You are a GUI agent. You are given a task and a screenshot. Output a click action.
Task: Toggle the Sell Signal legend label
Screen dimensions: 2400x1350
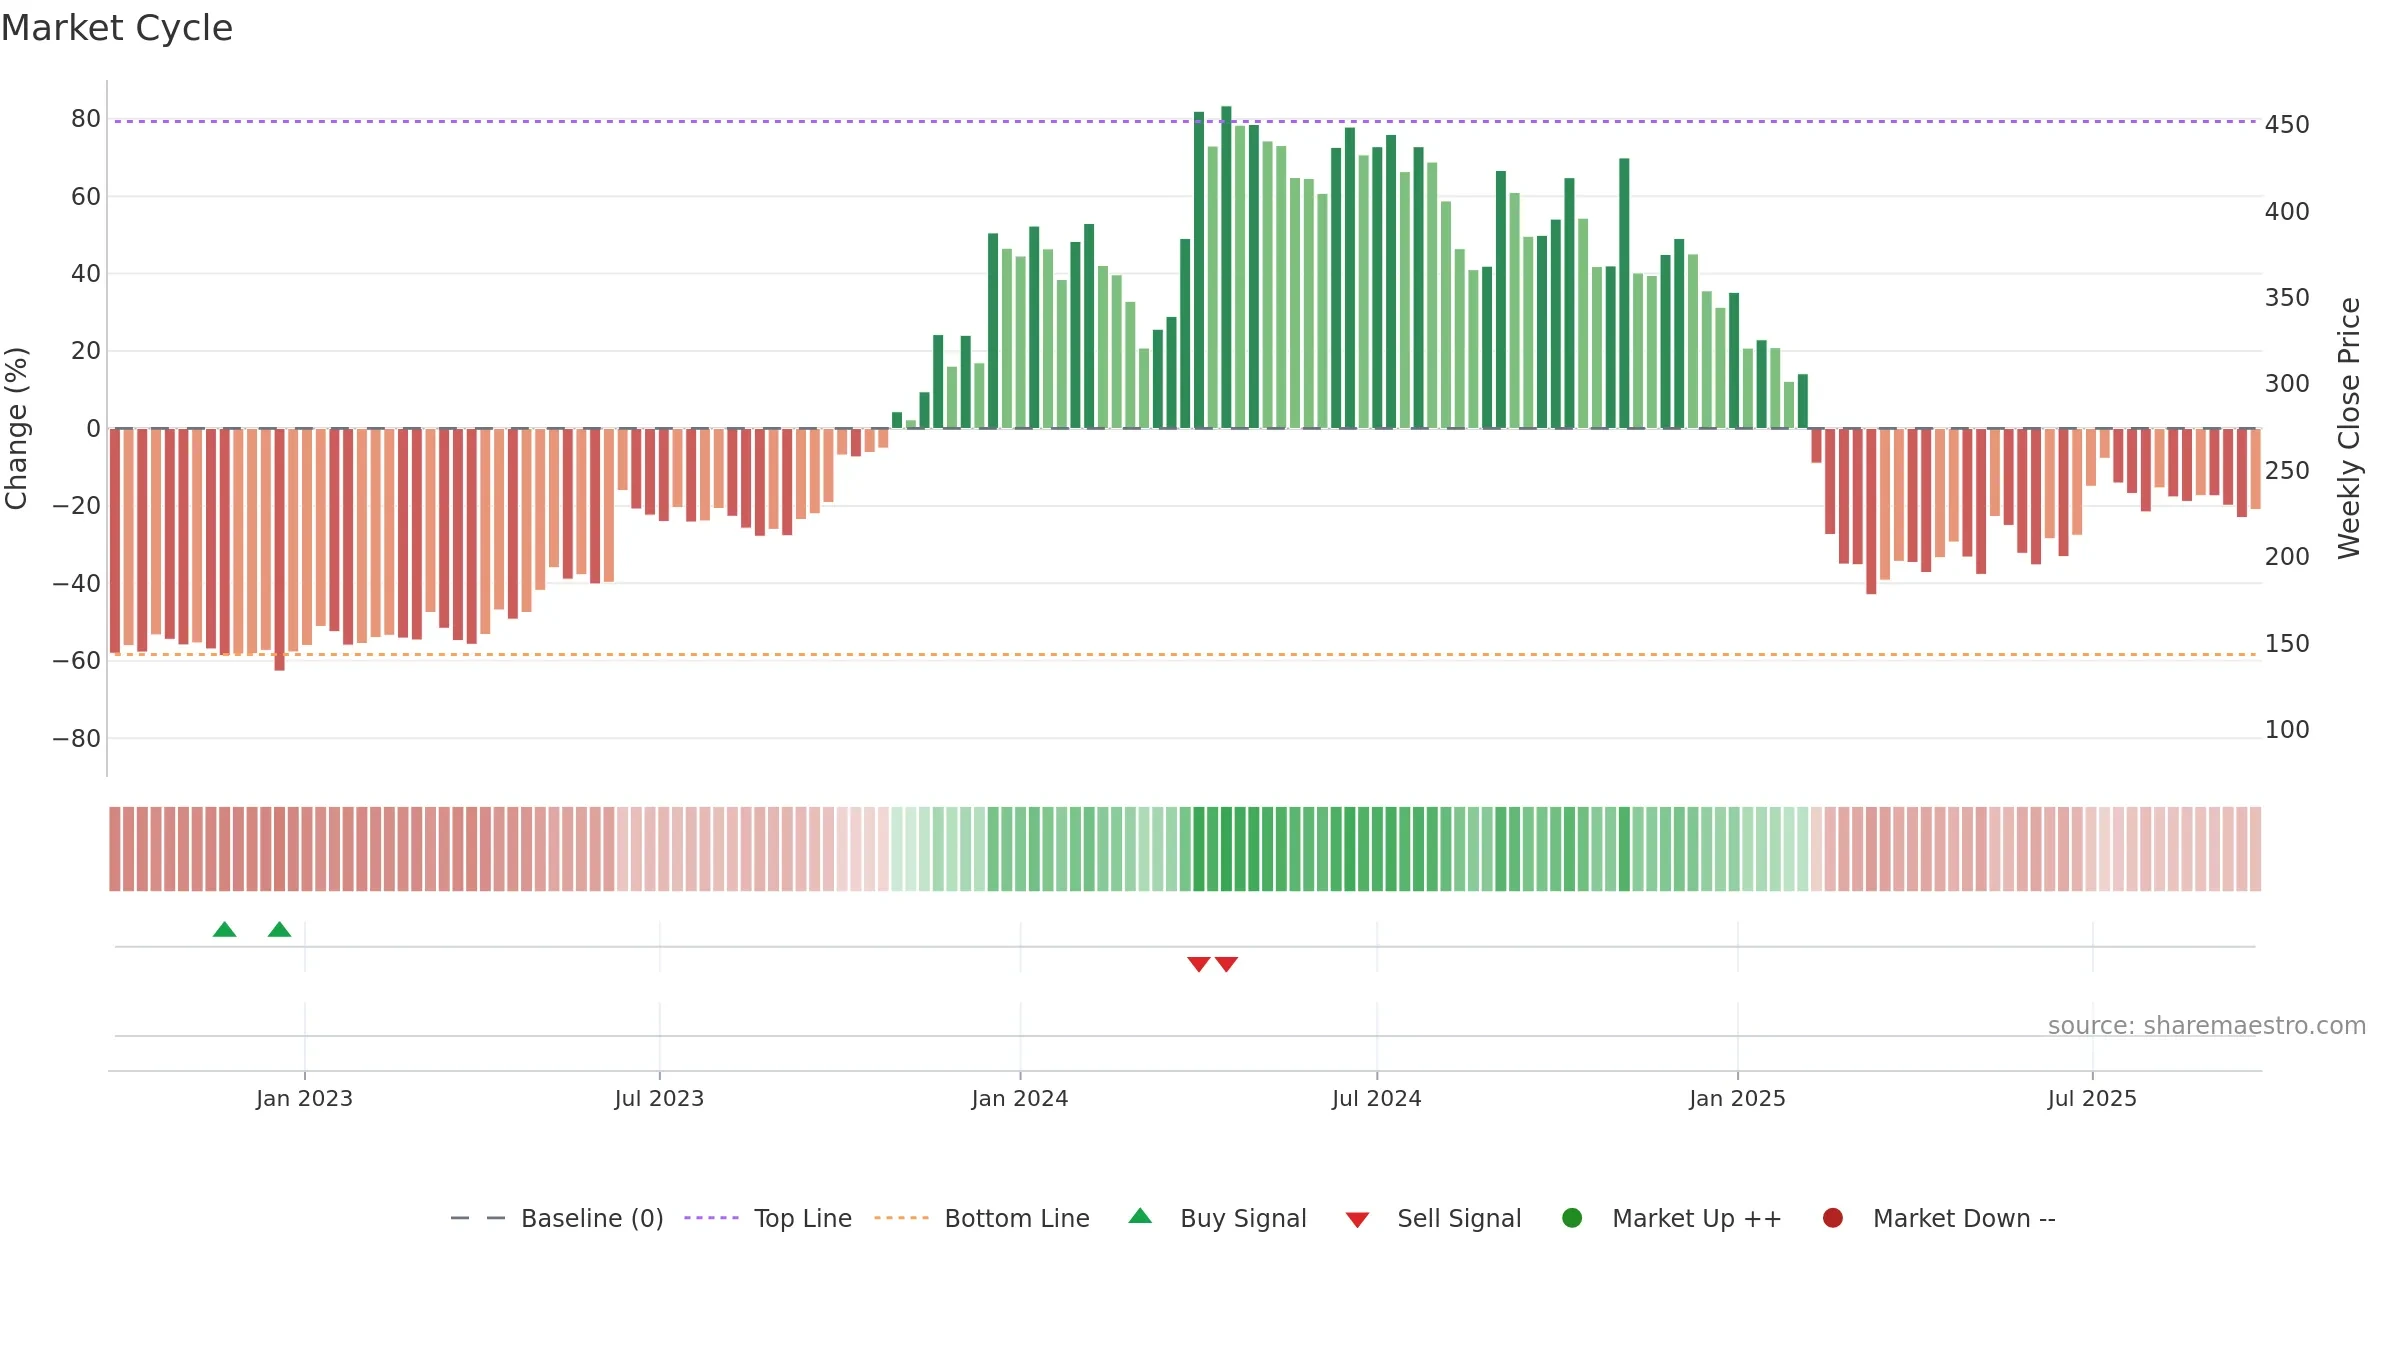tap(1459, 1218)
